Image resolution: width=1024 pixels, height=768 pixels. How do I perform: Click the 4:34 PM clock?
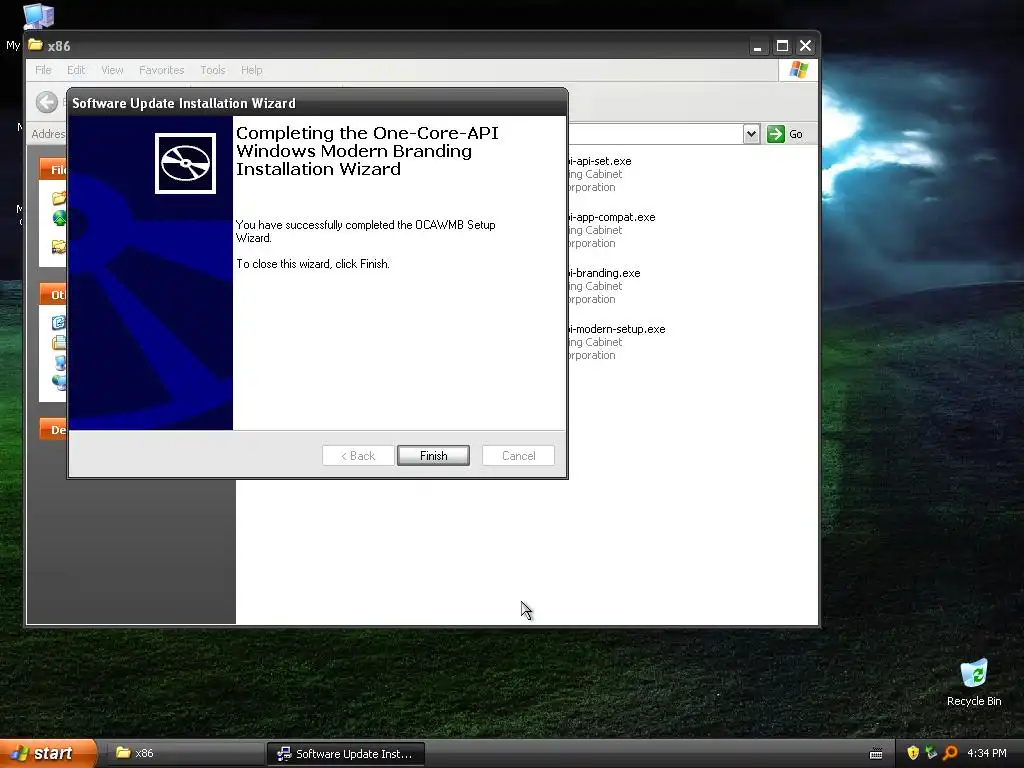986,753
